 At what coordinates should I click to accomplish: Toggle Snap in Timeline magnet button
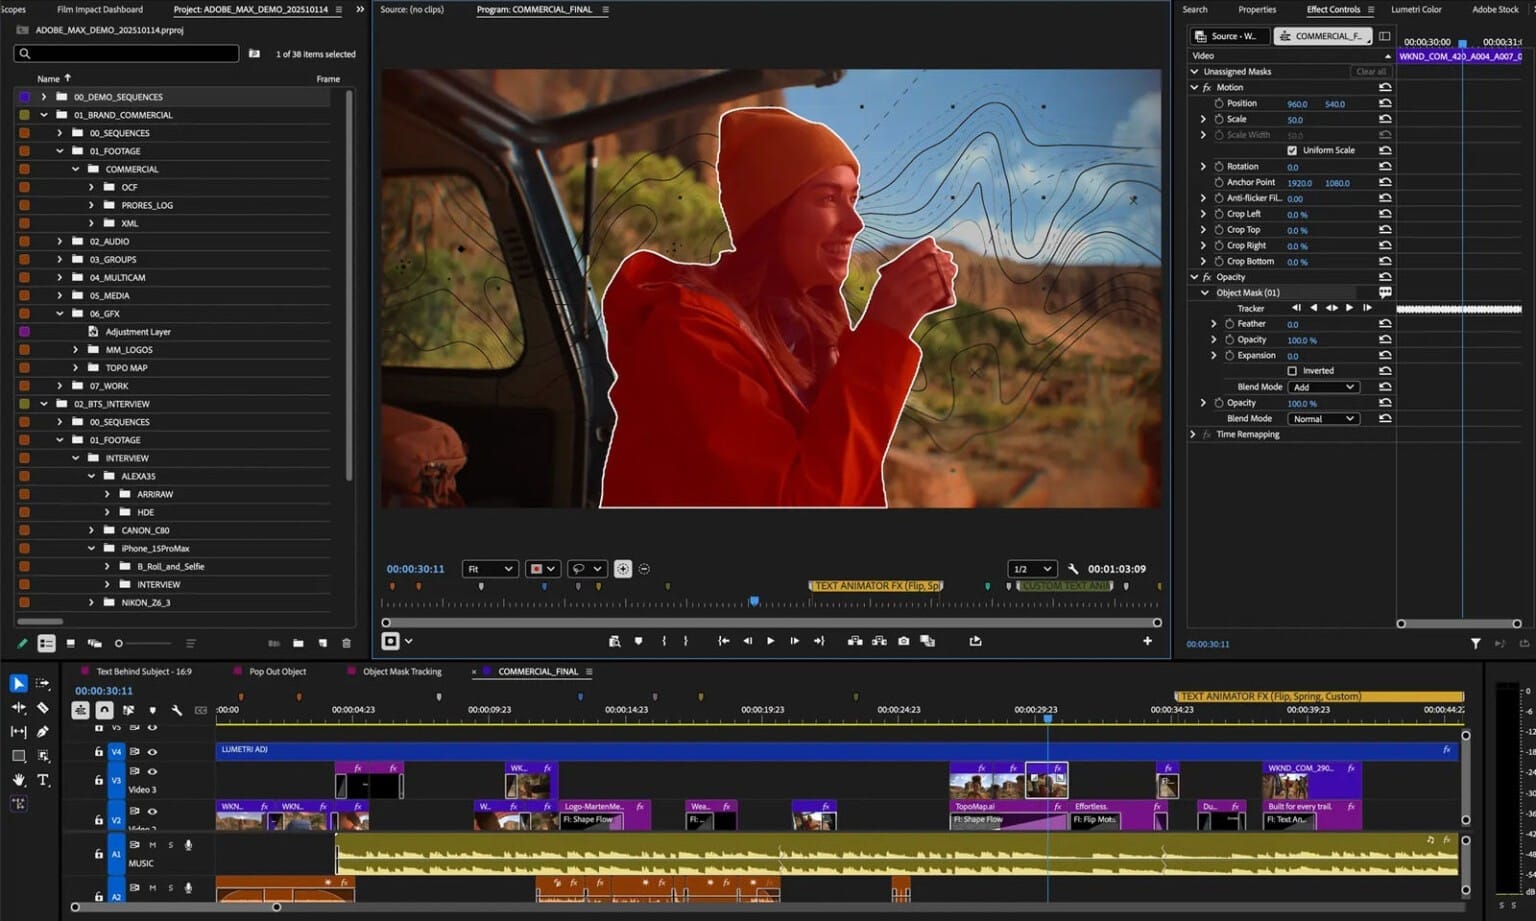pos(104,710)
